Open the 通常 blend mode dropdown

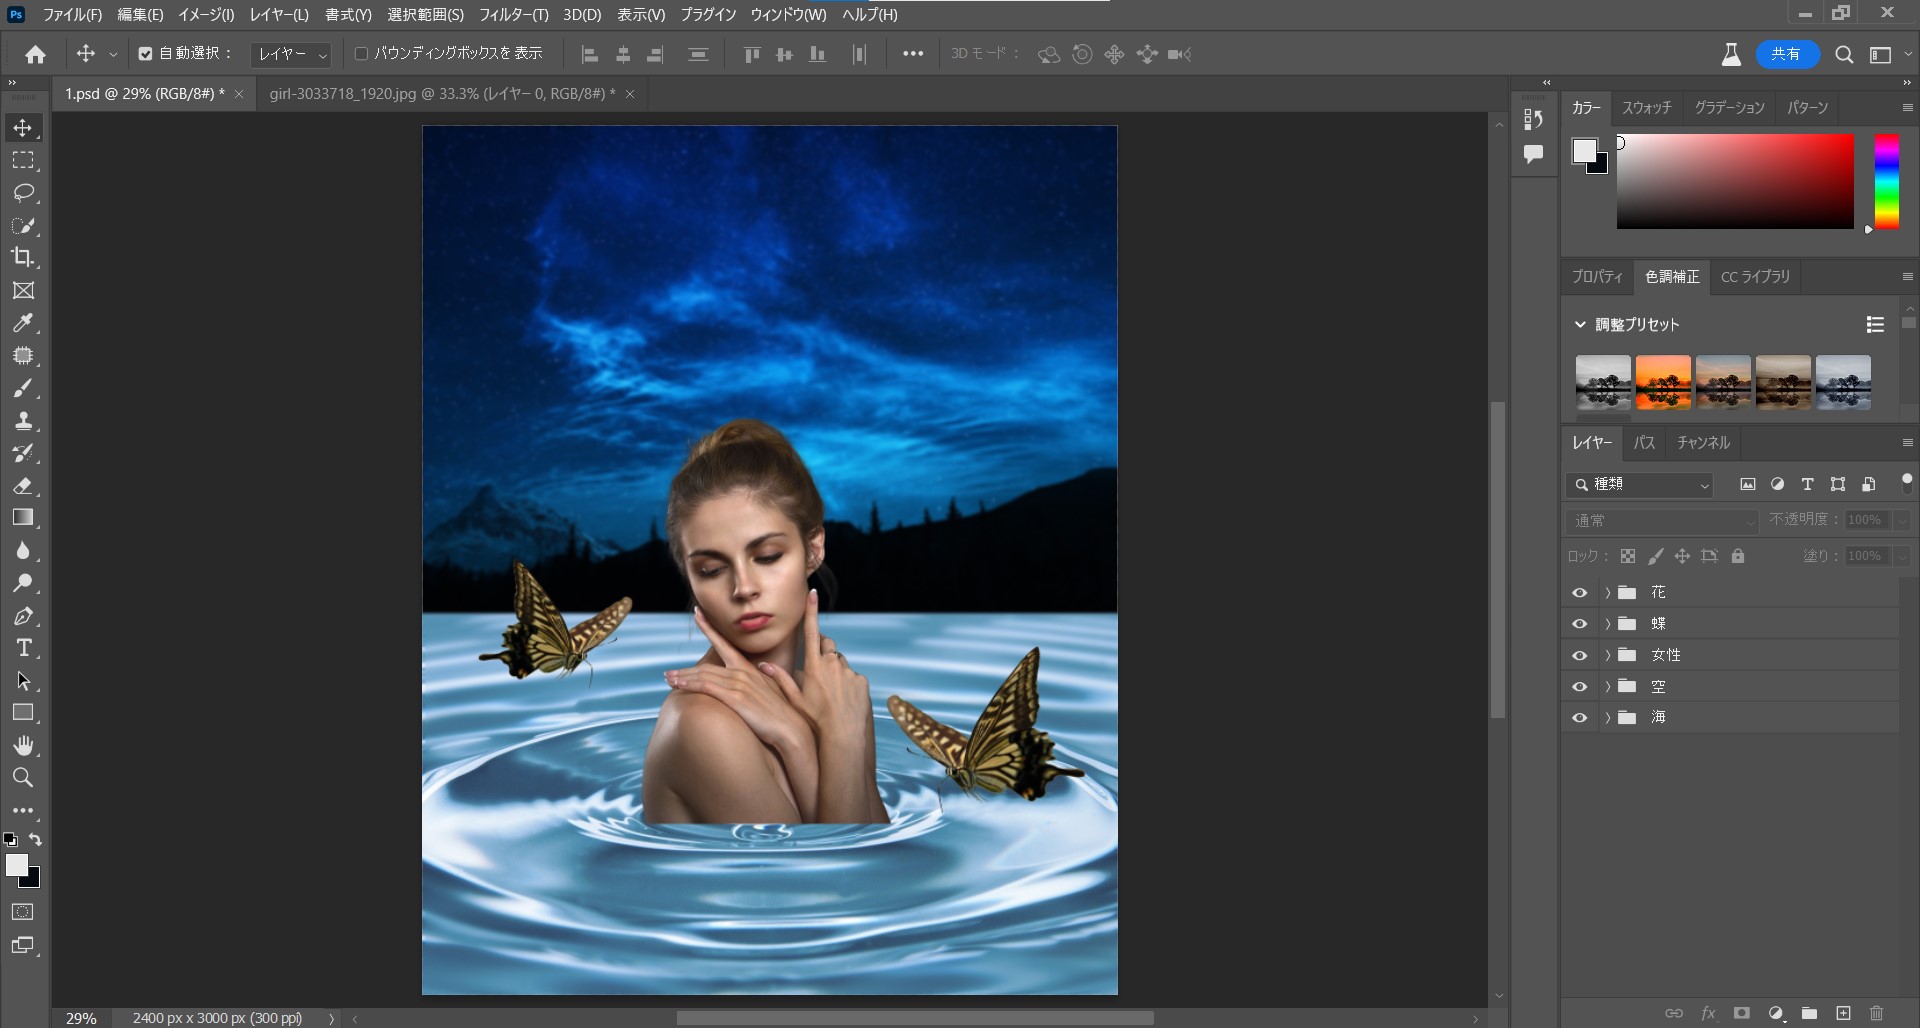pyautogui.click(x=1661, y=521)
